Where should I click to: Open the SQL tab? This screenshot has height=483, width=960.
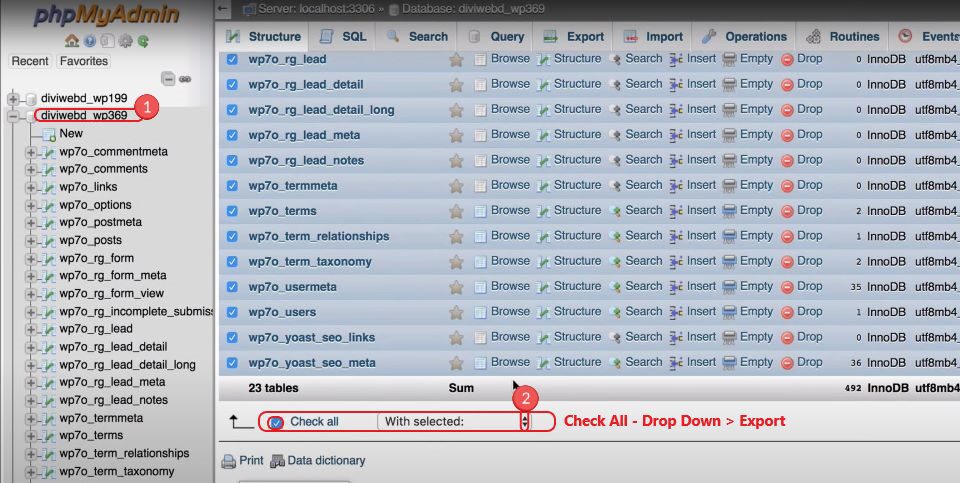coord(343,37)
